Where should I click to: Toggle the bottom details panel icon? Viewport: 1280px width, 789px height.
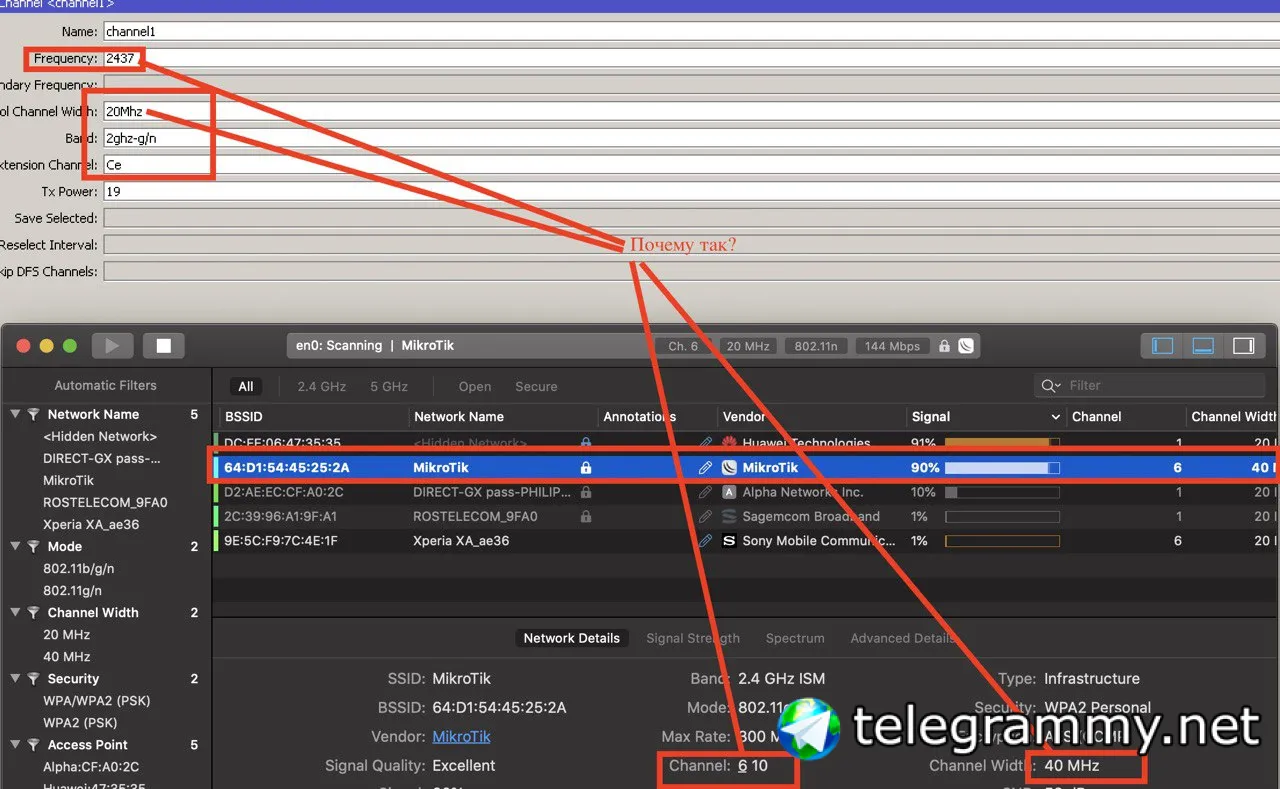1203,346
